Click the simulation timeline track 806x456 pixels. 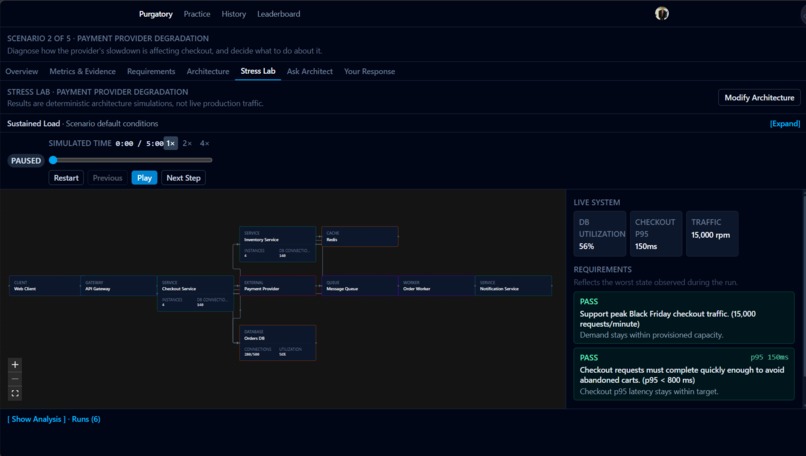click(131, 160)
